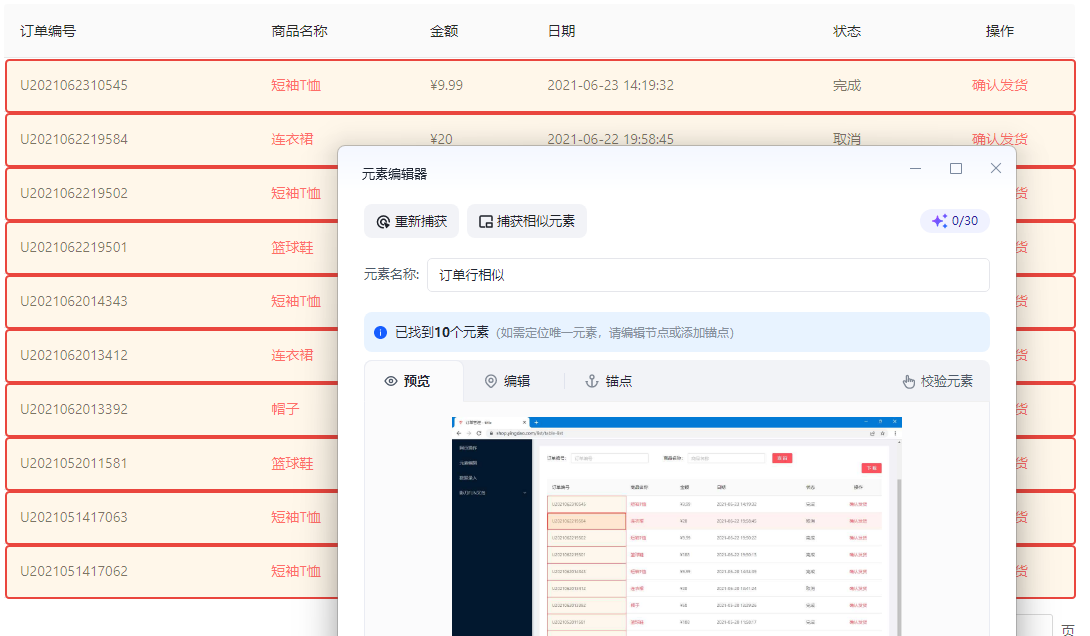Click the 日期 column header
Viewport: 1090px width, 636px height.
(561, 31)
